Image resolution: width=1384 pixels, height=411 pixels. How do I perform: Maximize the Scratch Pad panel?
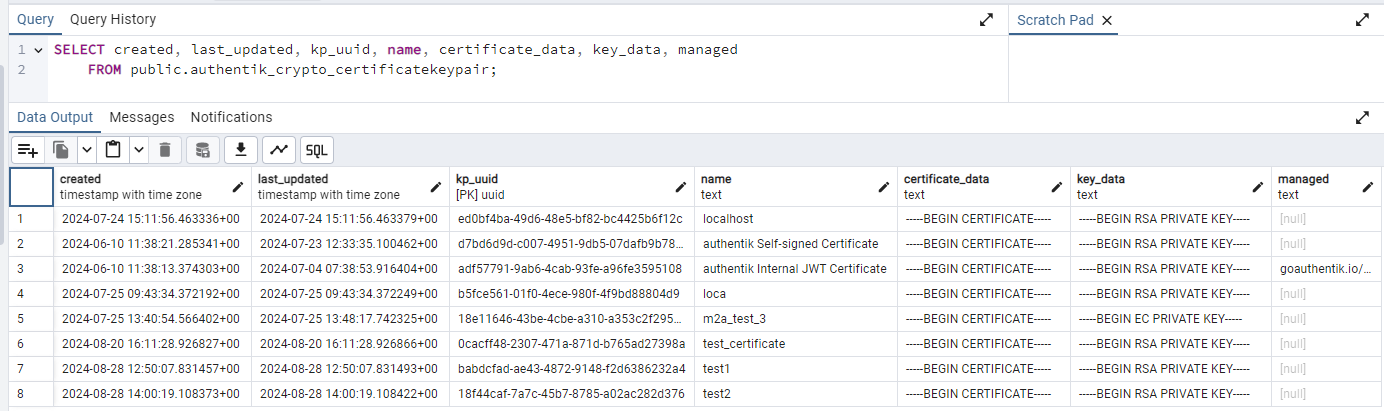pyautogui.click(x=1362, y=19)
